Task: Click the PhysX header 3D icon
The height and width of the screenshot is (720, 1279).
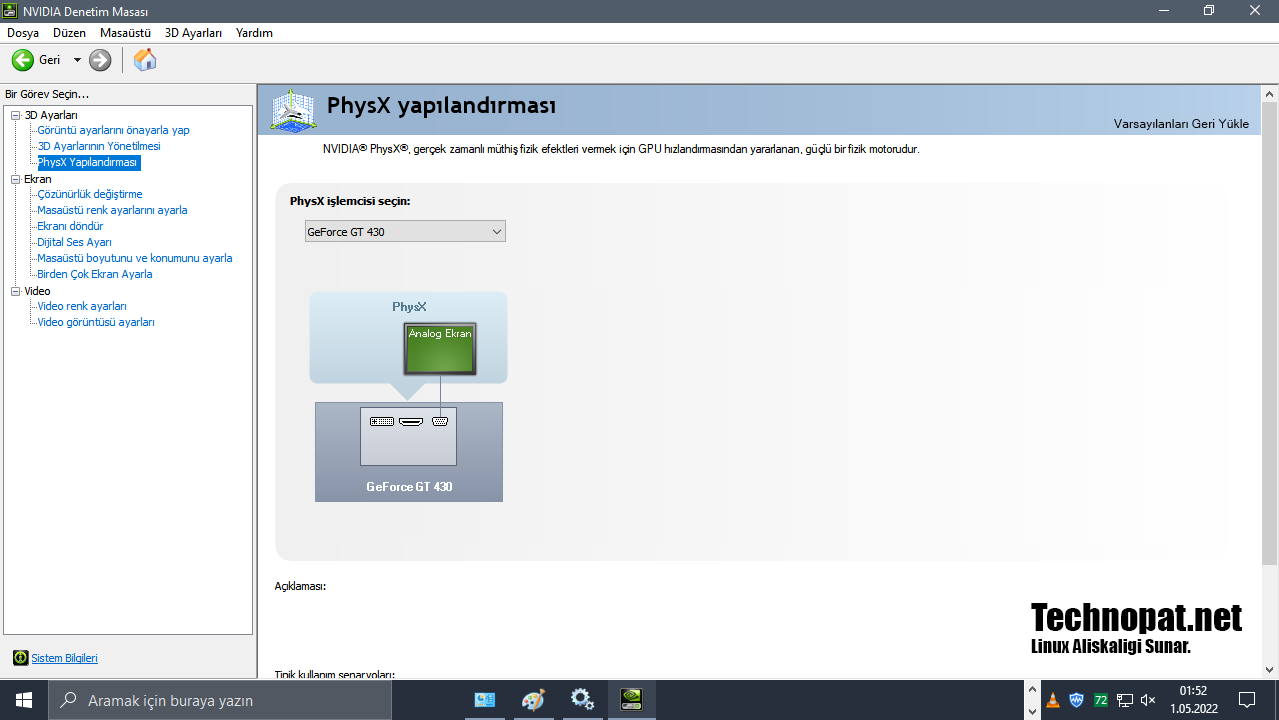Action: [293, 110]
